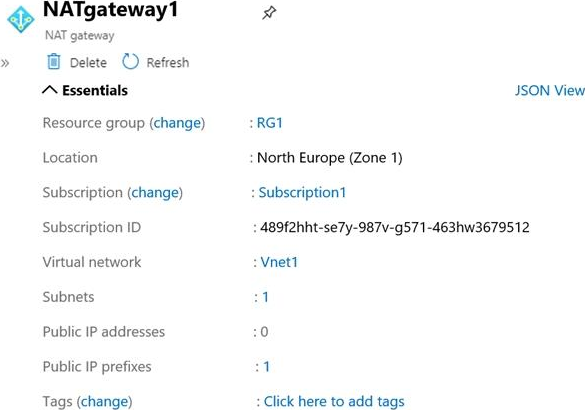Click the NAT gateway diamond resource icon
Image resolution: width=585 pixels, height=410 pixels.
click(21, 19)
